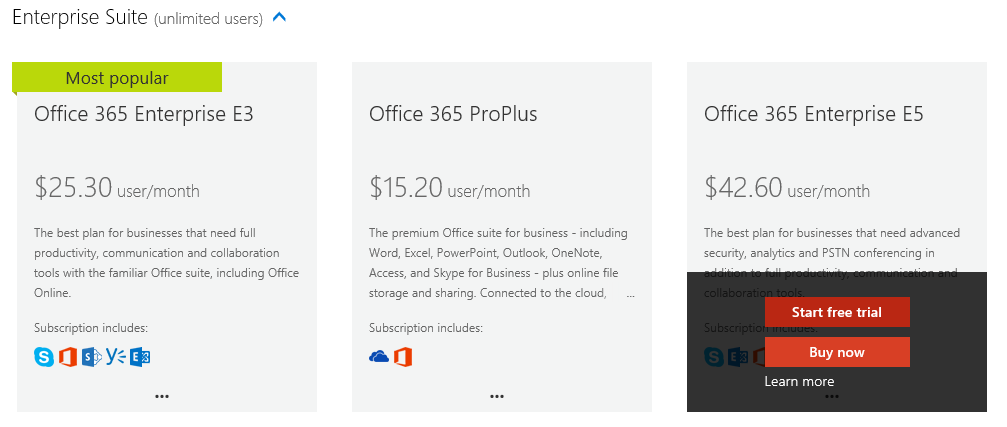Click the Exchange icon in Enterprise E5 card

tap(738, 356)
